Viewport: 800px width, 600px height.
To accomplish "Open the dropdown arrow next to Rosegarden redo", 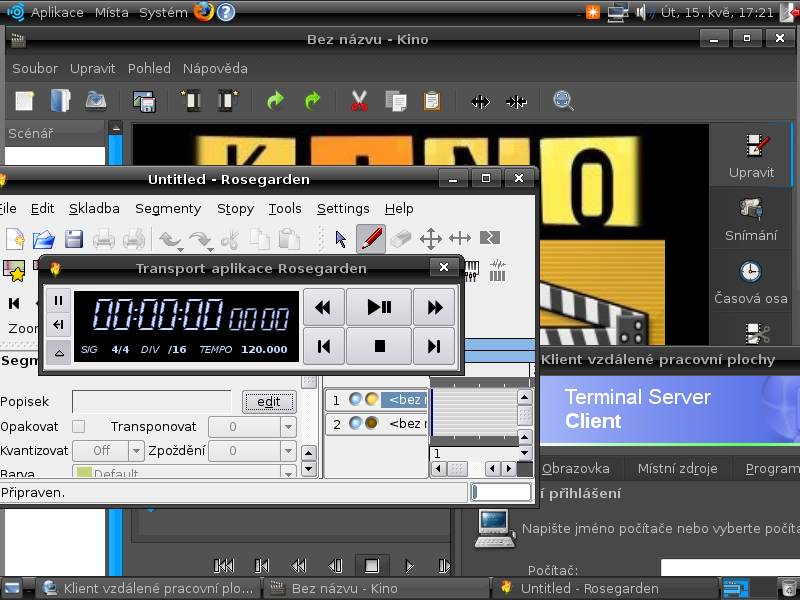I will point(210,249).
